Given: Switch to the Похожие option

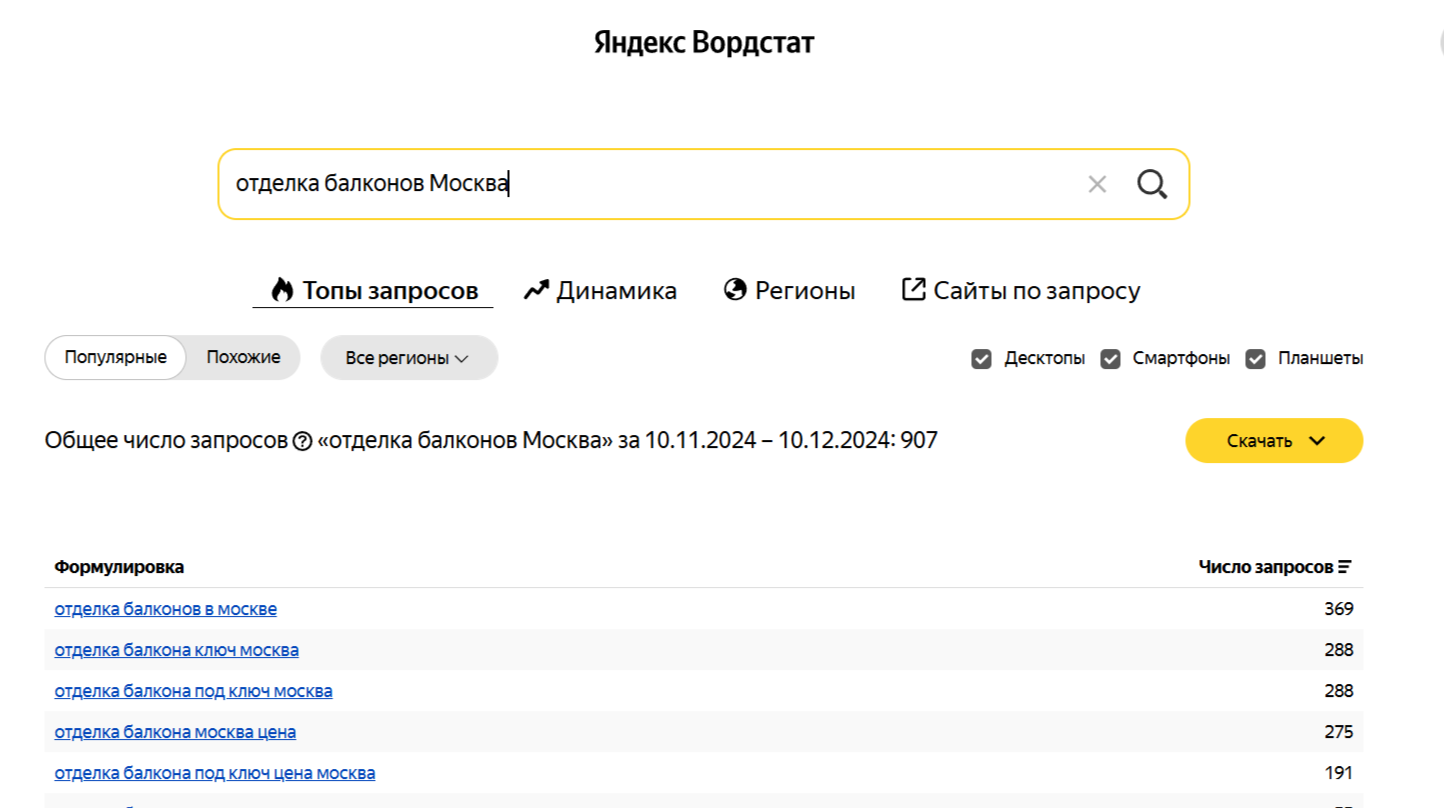Looking at the screenshot, I should 243,358.
